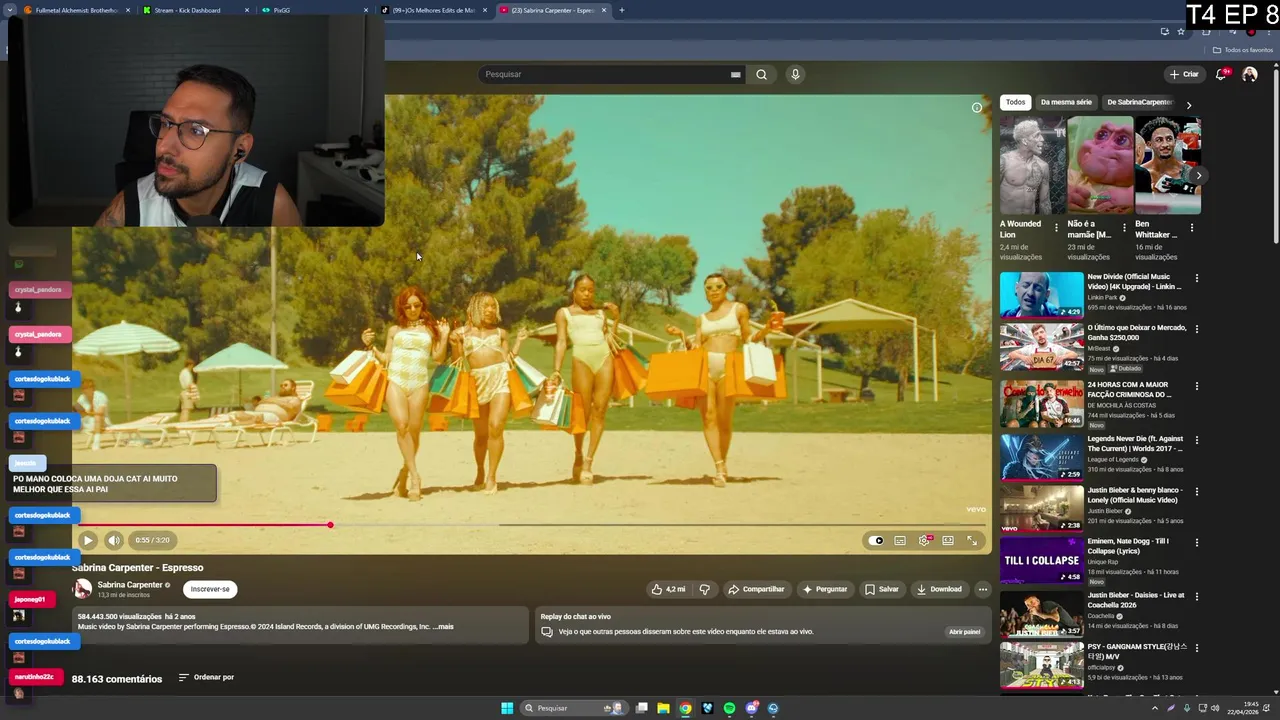Open options for Ben Whittaker short
The width and height of the screenshot is (1280, 720).
click(x=1191, y=228)
